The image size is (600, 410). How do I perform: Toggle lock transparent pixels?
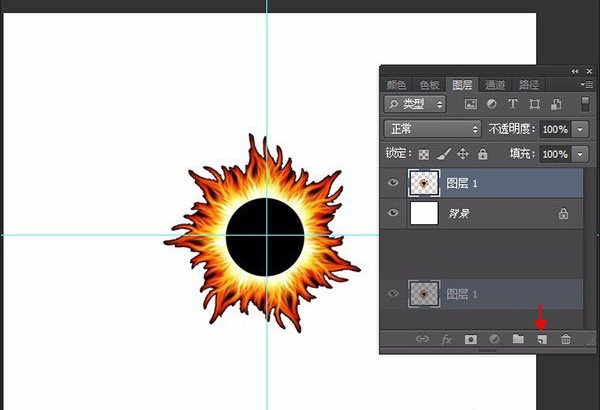(424, 155)
